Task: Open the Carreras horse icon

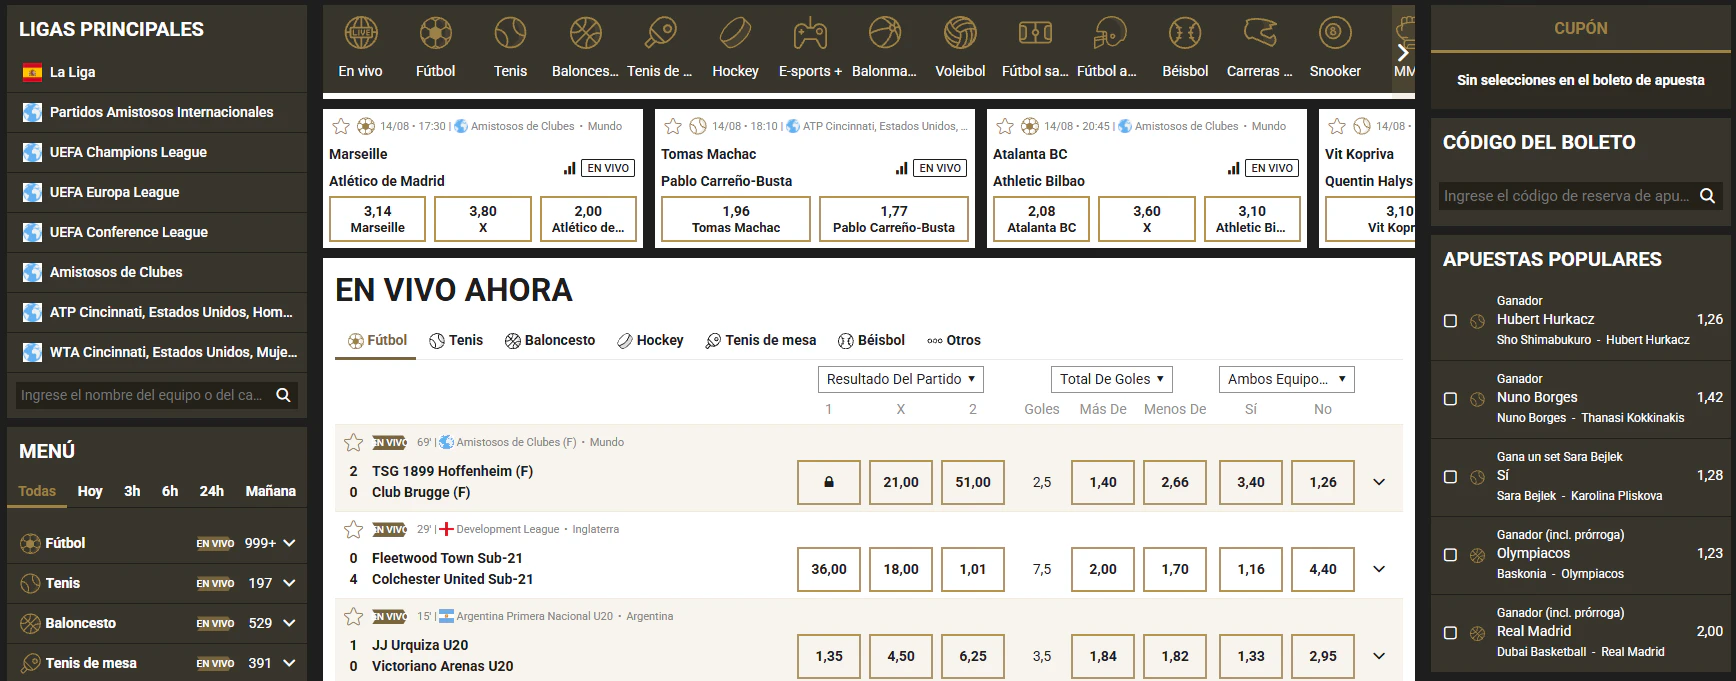Action: (x=1260, y=34)
